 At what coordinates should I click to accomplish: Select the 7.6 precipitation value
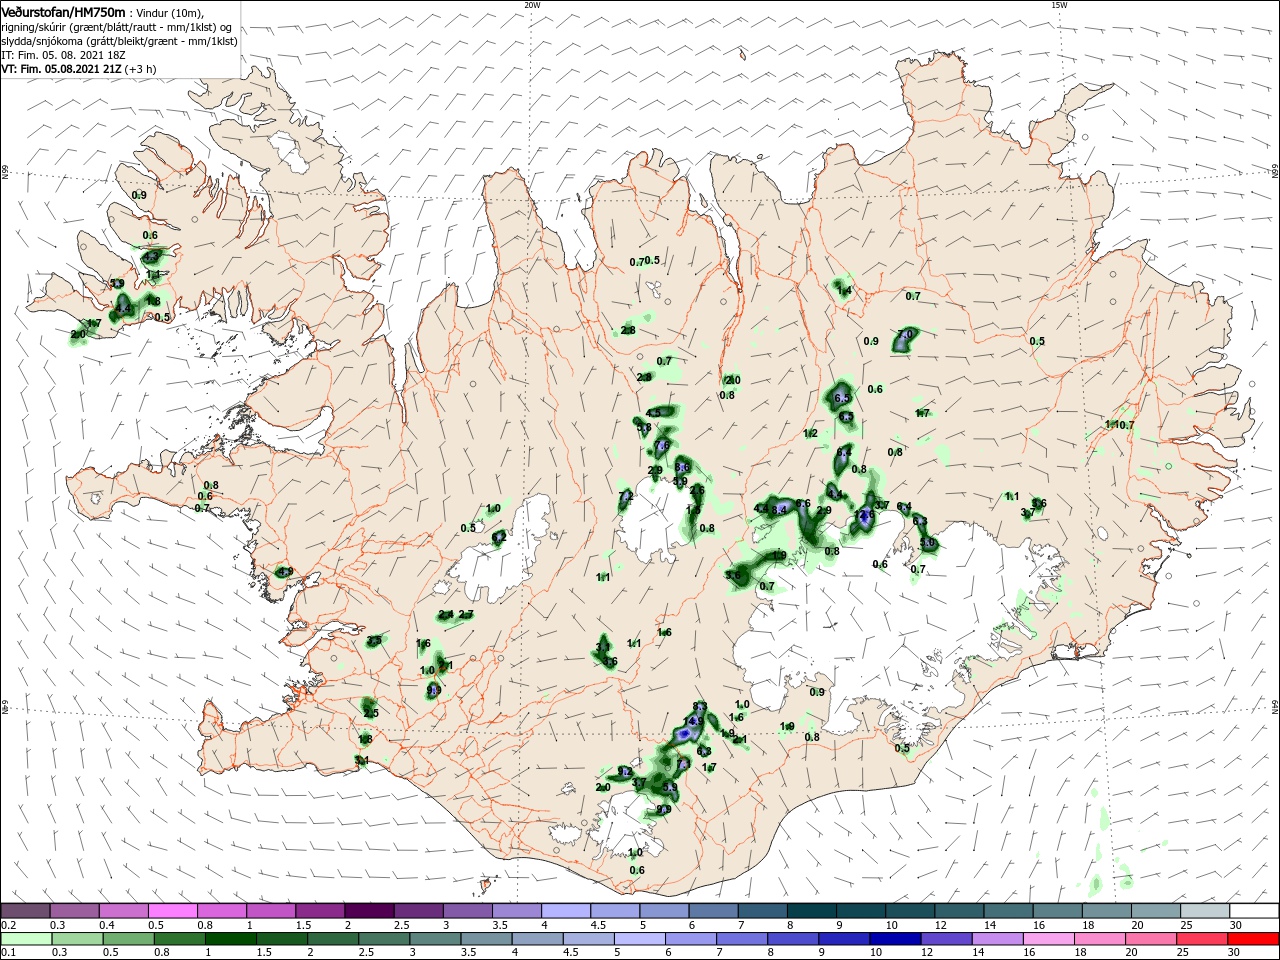click(662, 445)
